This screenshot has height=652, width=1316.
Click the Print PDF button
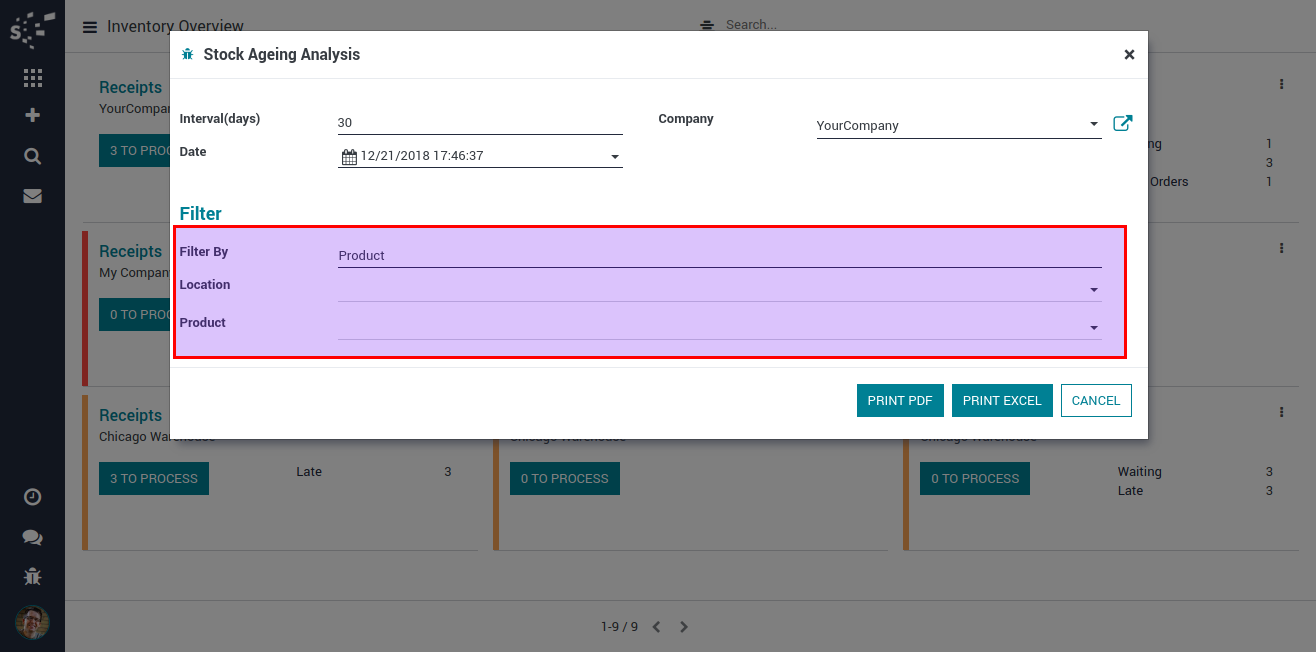pyautogui.click(x=899, y=400)
